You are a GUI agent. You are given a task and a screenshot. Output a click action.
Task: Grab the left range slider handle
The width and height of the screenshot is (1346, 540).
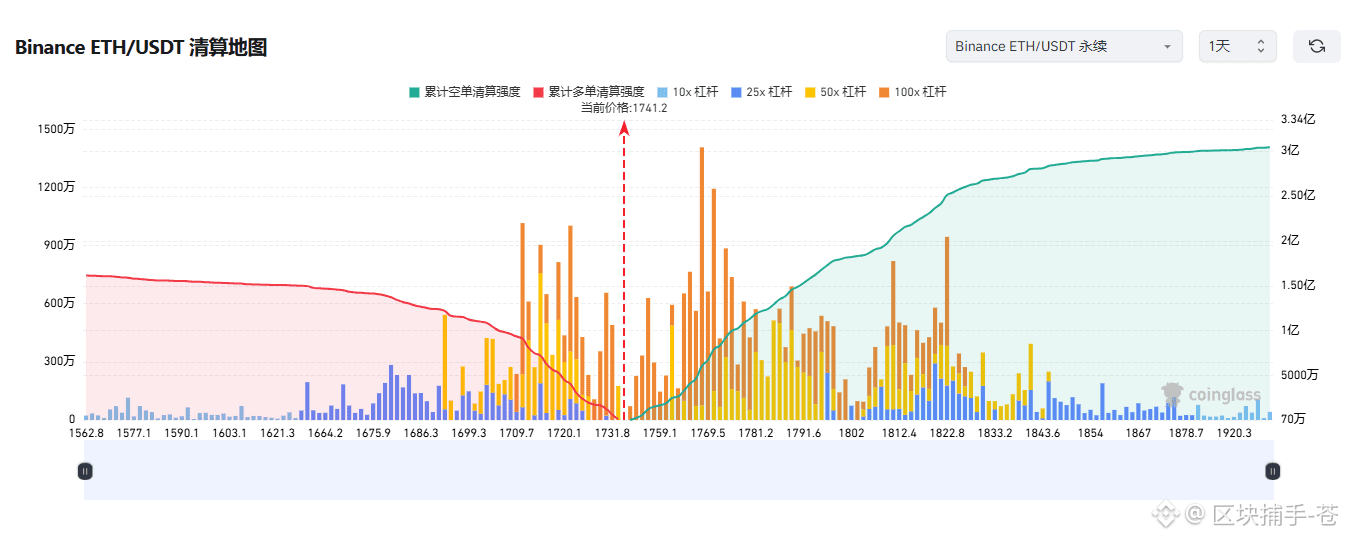click(x=85, y=471)
